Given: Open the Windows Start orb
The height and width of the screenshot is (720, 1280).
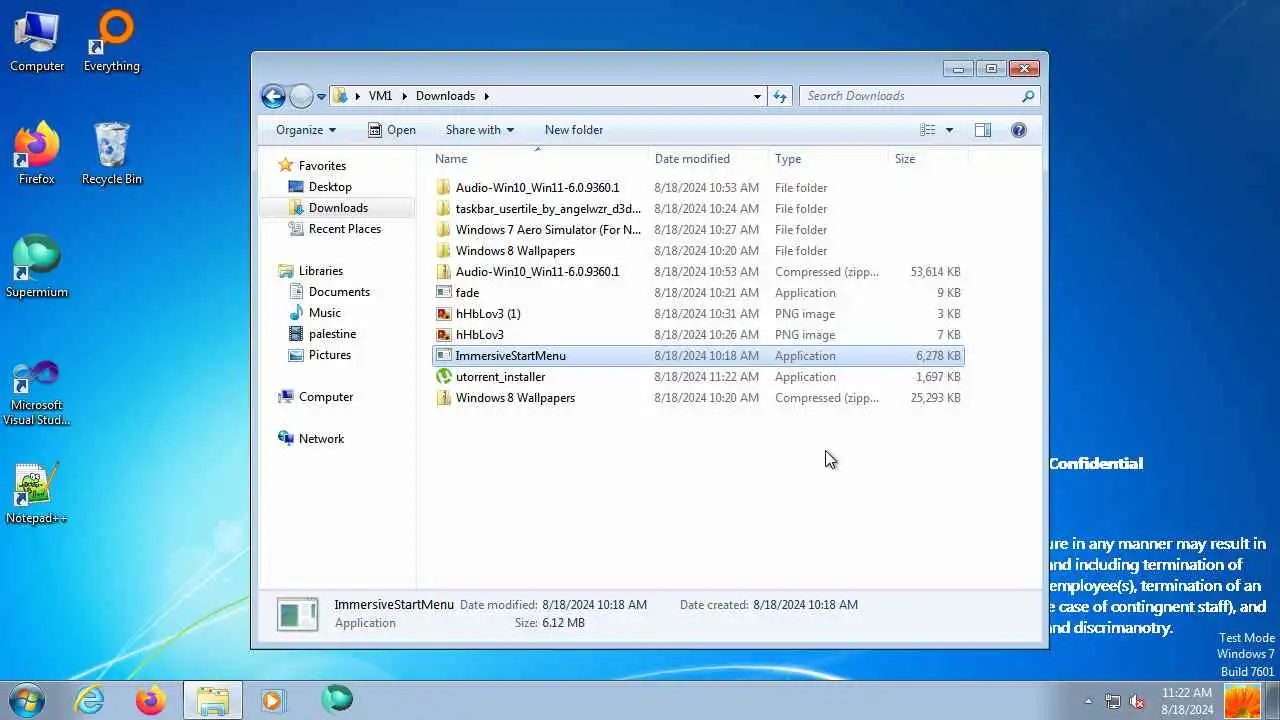Looking at the screenshot, I should 25,700.
